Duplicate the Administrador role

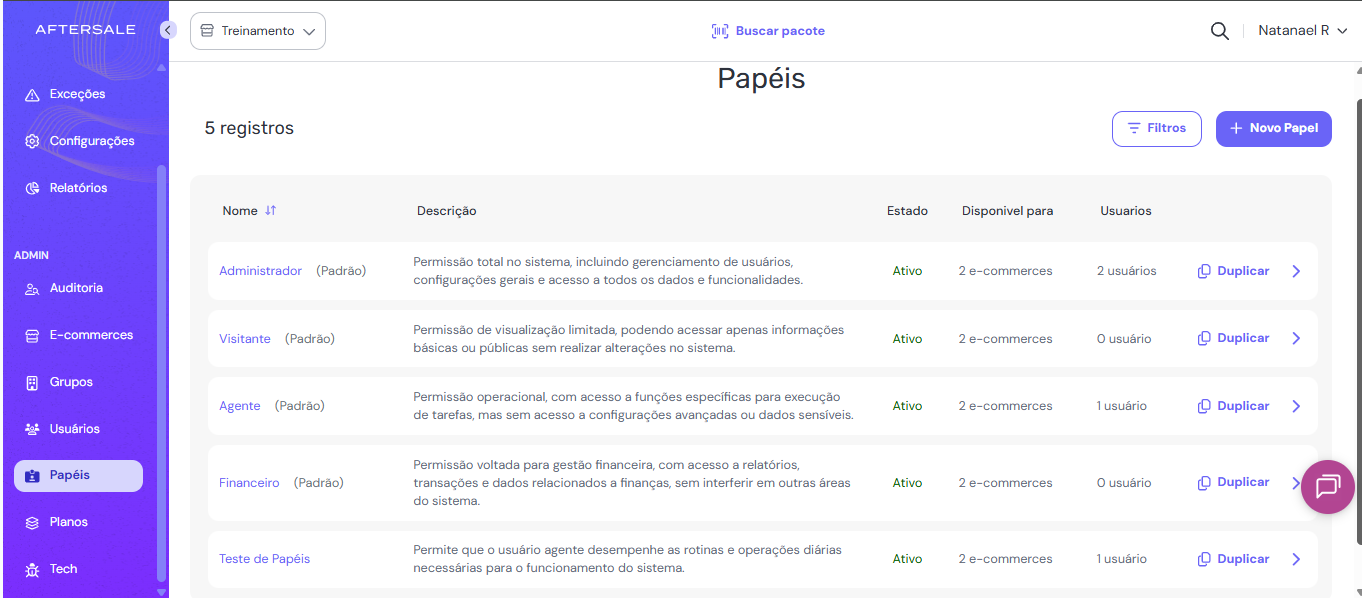1233,271
